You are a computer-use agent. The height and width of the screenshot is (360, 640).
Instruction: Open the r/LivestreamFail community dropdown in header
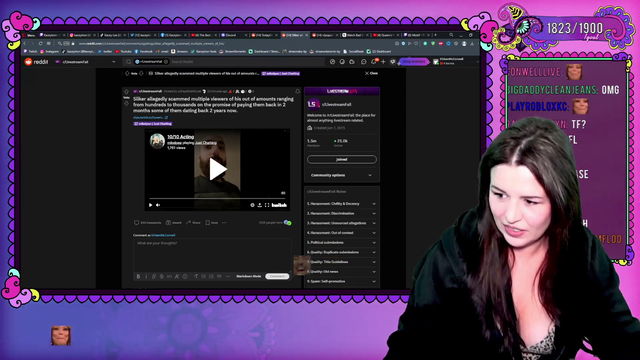click(85, 62)
